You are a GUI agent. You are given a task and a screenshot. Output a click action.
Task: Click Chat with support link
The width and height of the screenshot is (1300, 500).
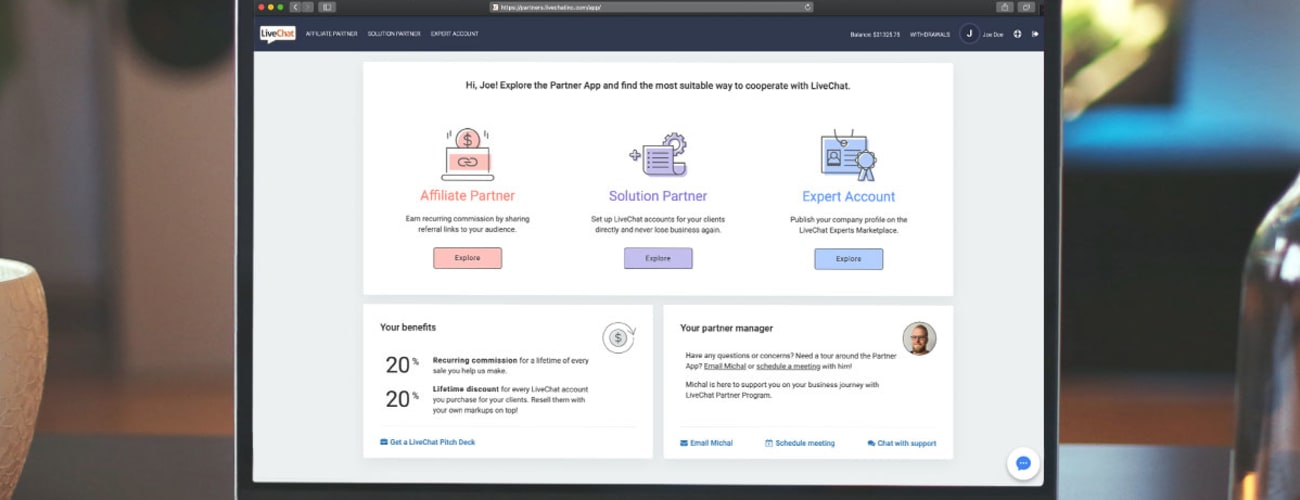point(902,443)
